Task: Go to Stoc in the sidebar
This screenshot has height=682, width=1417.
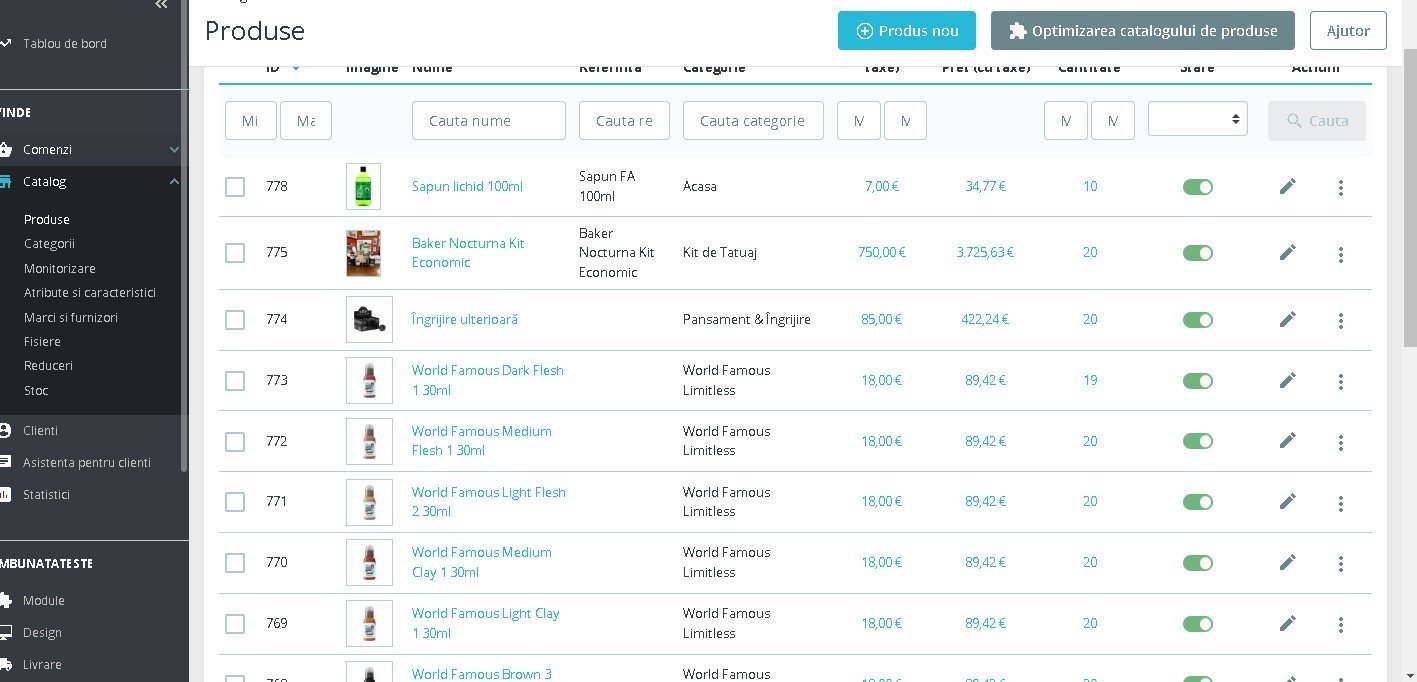Action: [x=36, y=390]
